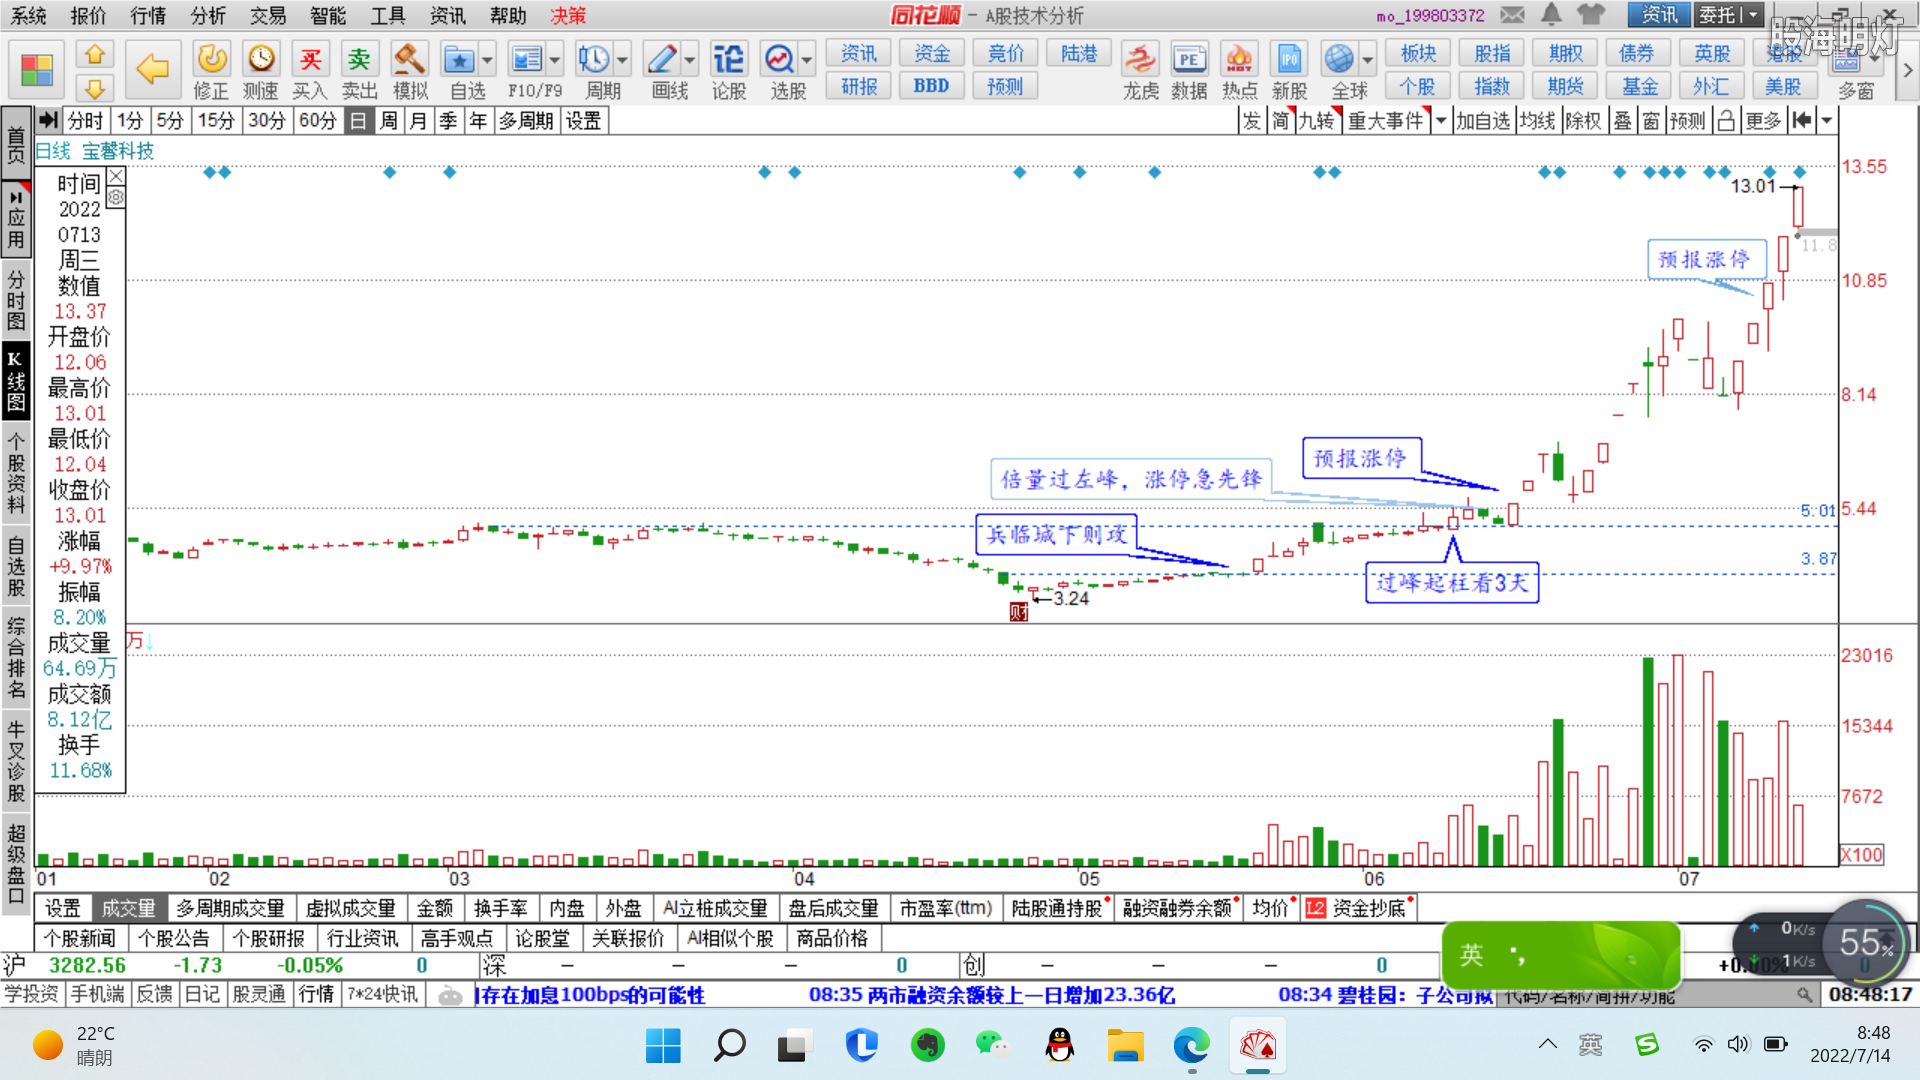Image resolution: width=1920 pixels, height=1080 pixels.
Task: Expand the toolbar overflow chevron on right
Action: tap(1907, 70)
